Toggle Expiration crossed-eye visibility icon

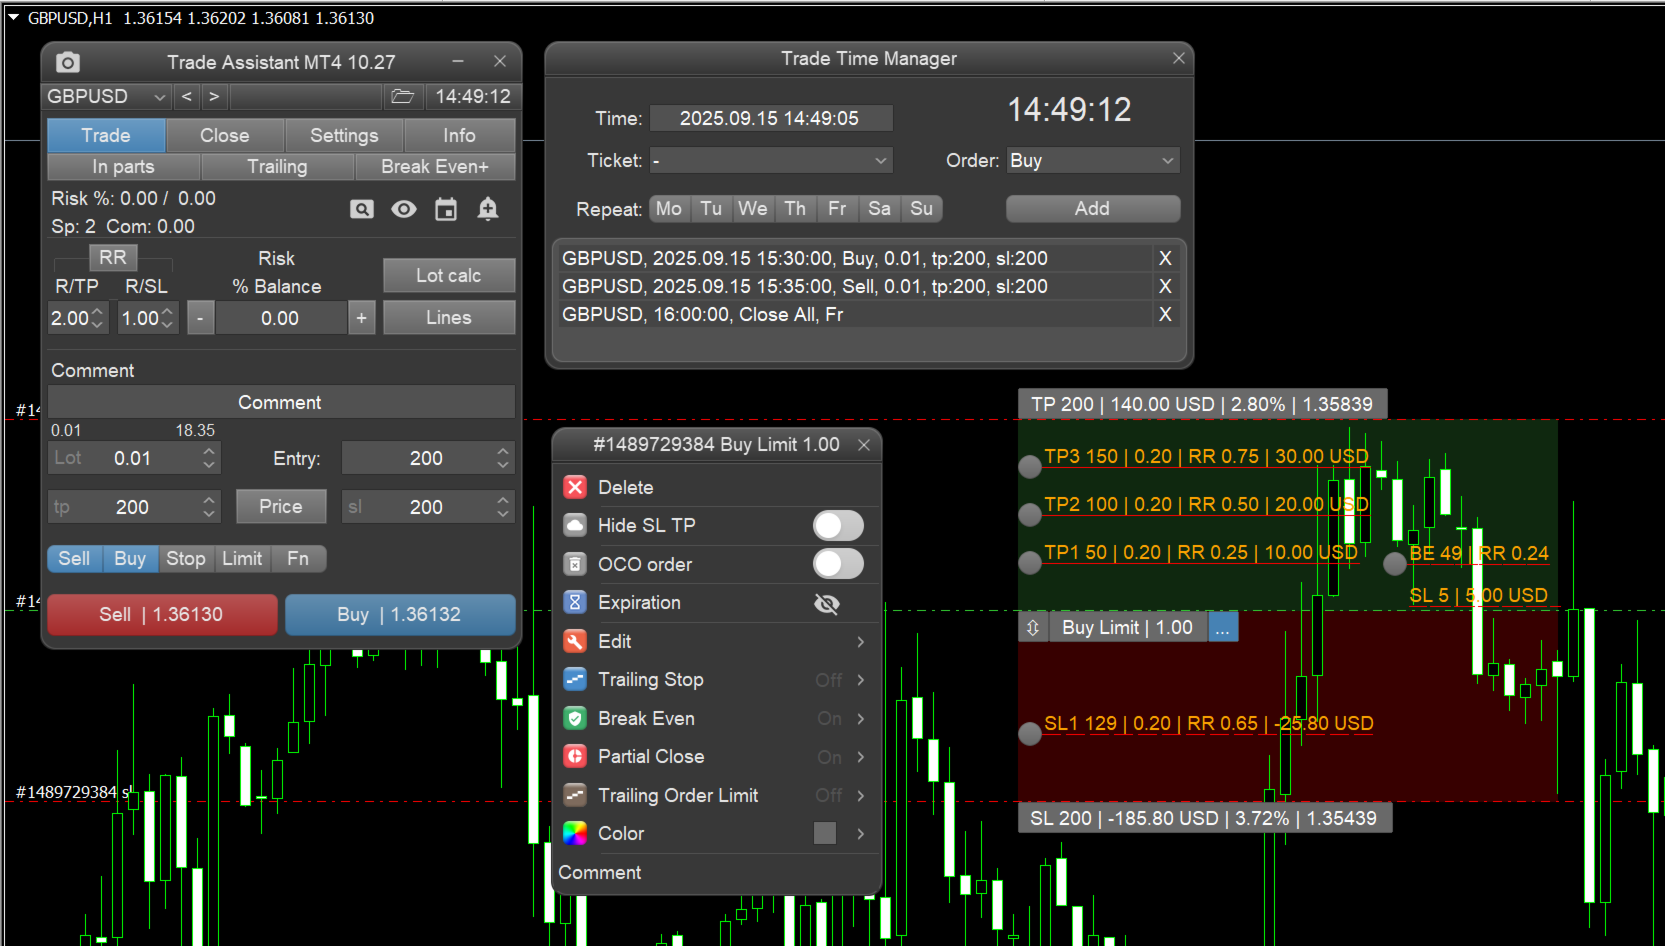[827, 603]
